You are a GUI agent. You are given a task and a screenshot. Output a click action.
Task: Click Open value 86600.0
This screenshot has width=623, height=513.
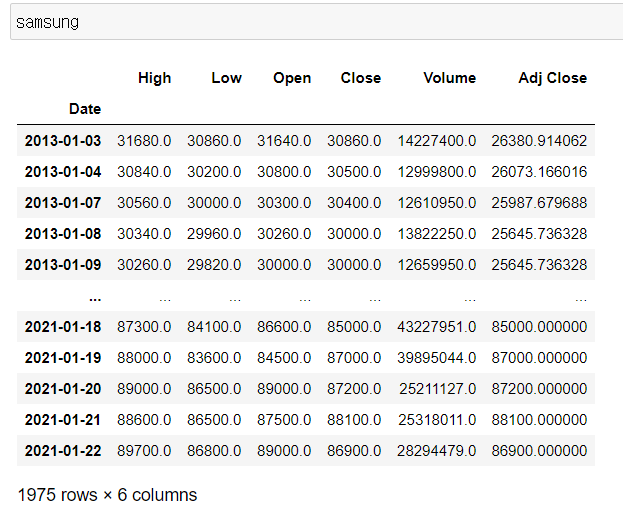point(284,327)
